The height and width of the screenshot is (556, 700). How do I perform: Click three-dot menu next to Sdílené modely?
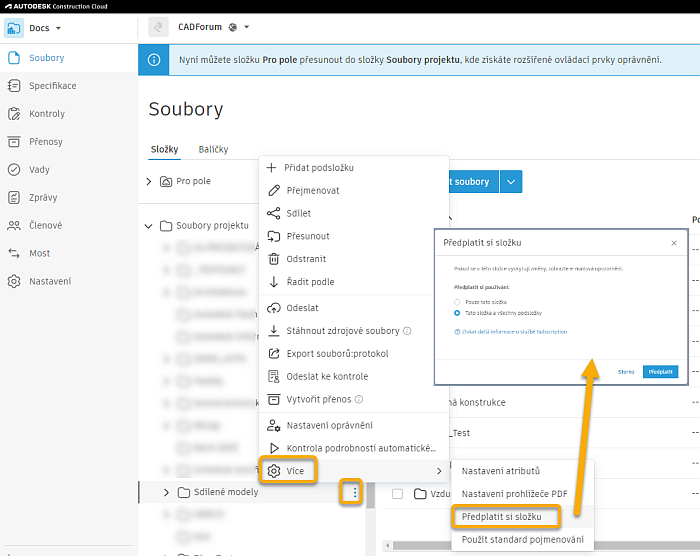(x=354, y=493)
